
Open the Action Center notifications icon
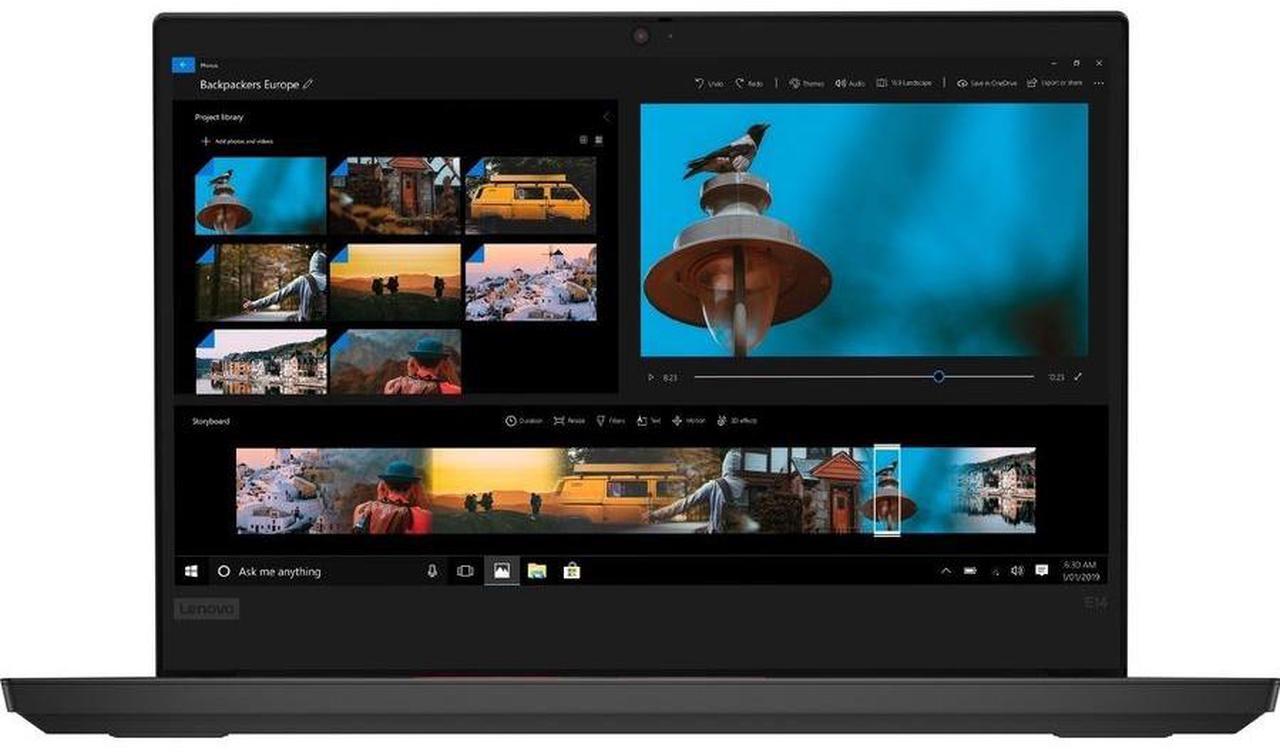(x=1042, y=571)
